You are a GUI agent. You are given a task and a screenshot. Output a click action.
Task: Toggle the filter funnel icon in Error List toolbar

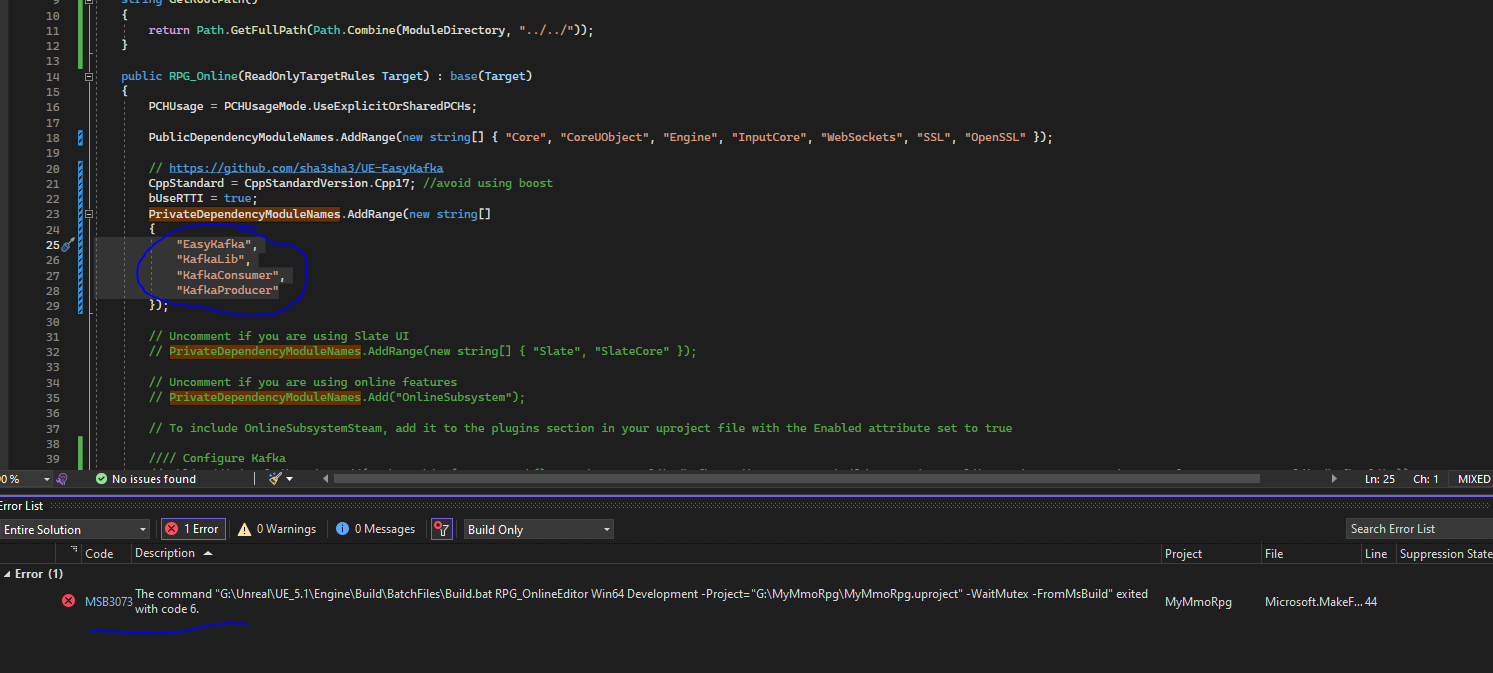tap(441, 529)
